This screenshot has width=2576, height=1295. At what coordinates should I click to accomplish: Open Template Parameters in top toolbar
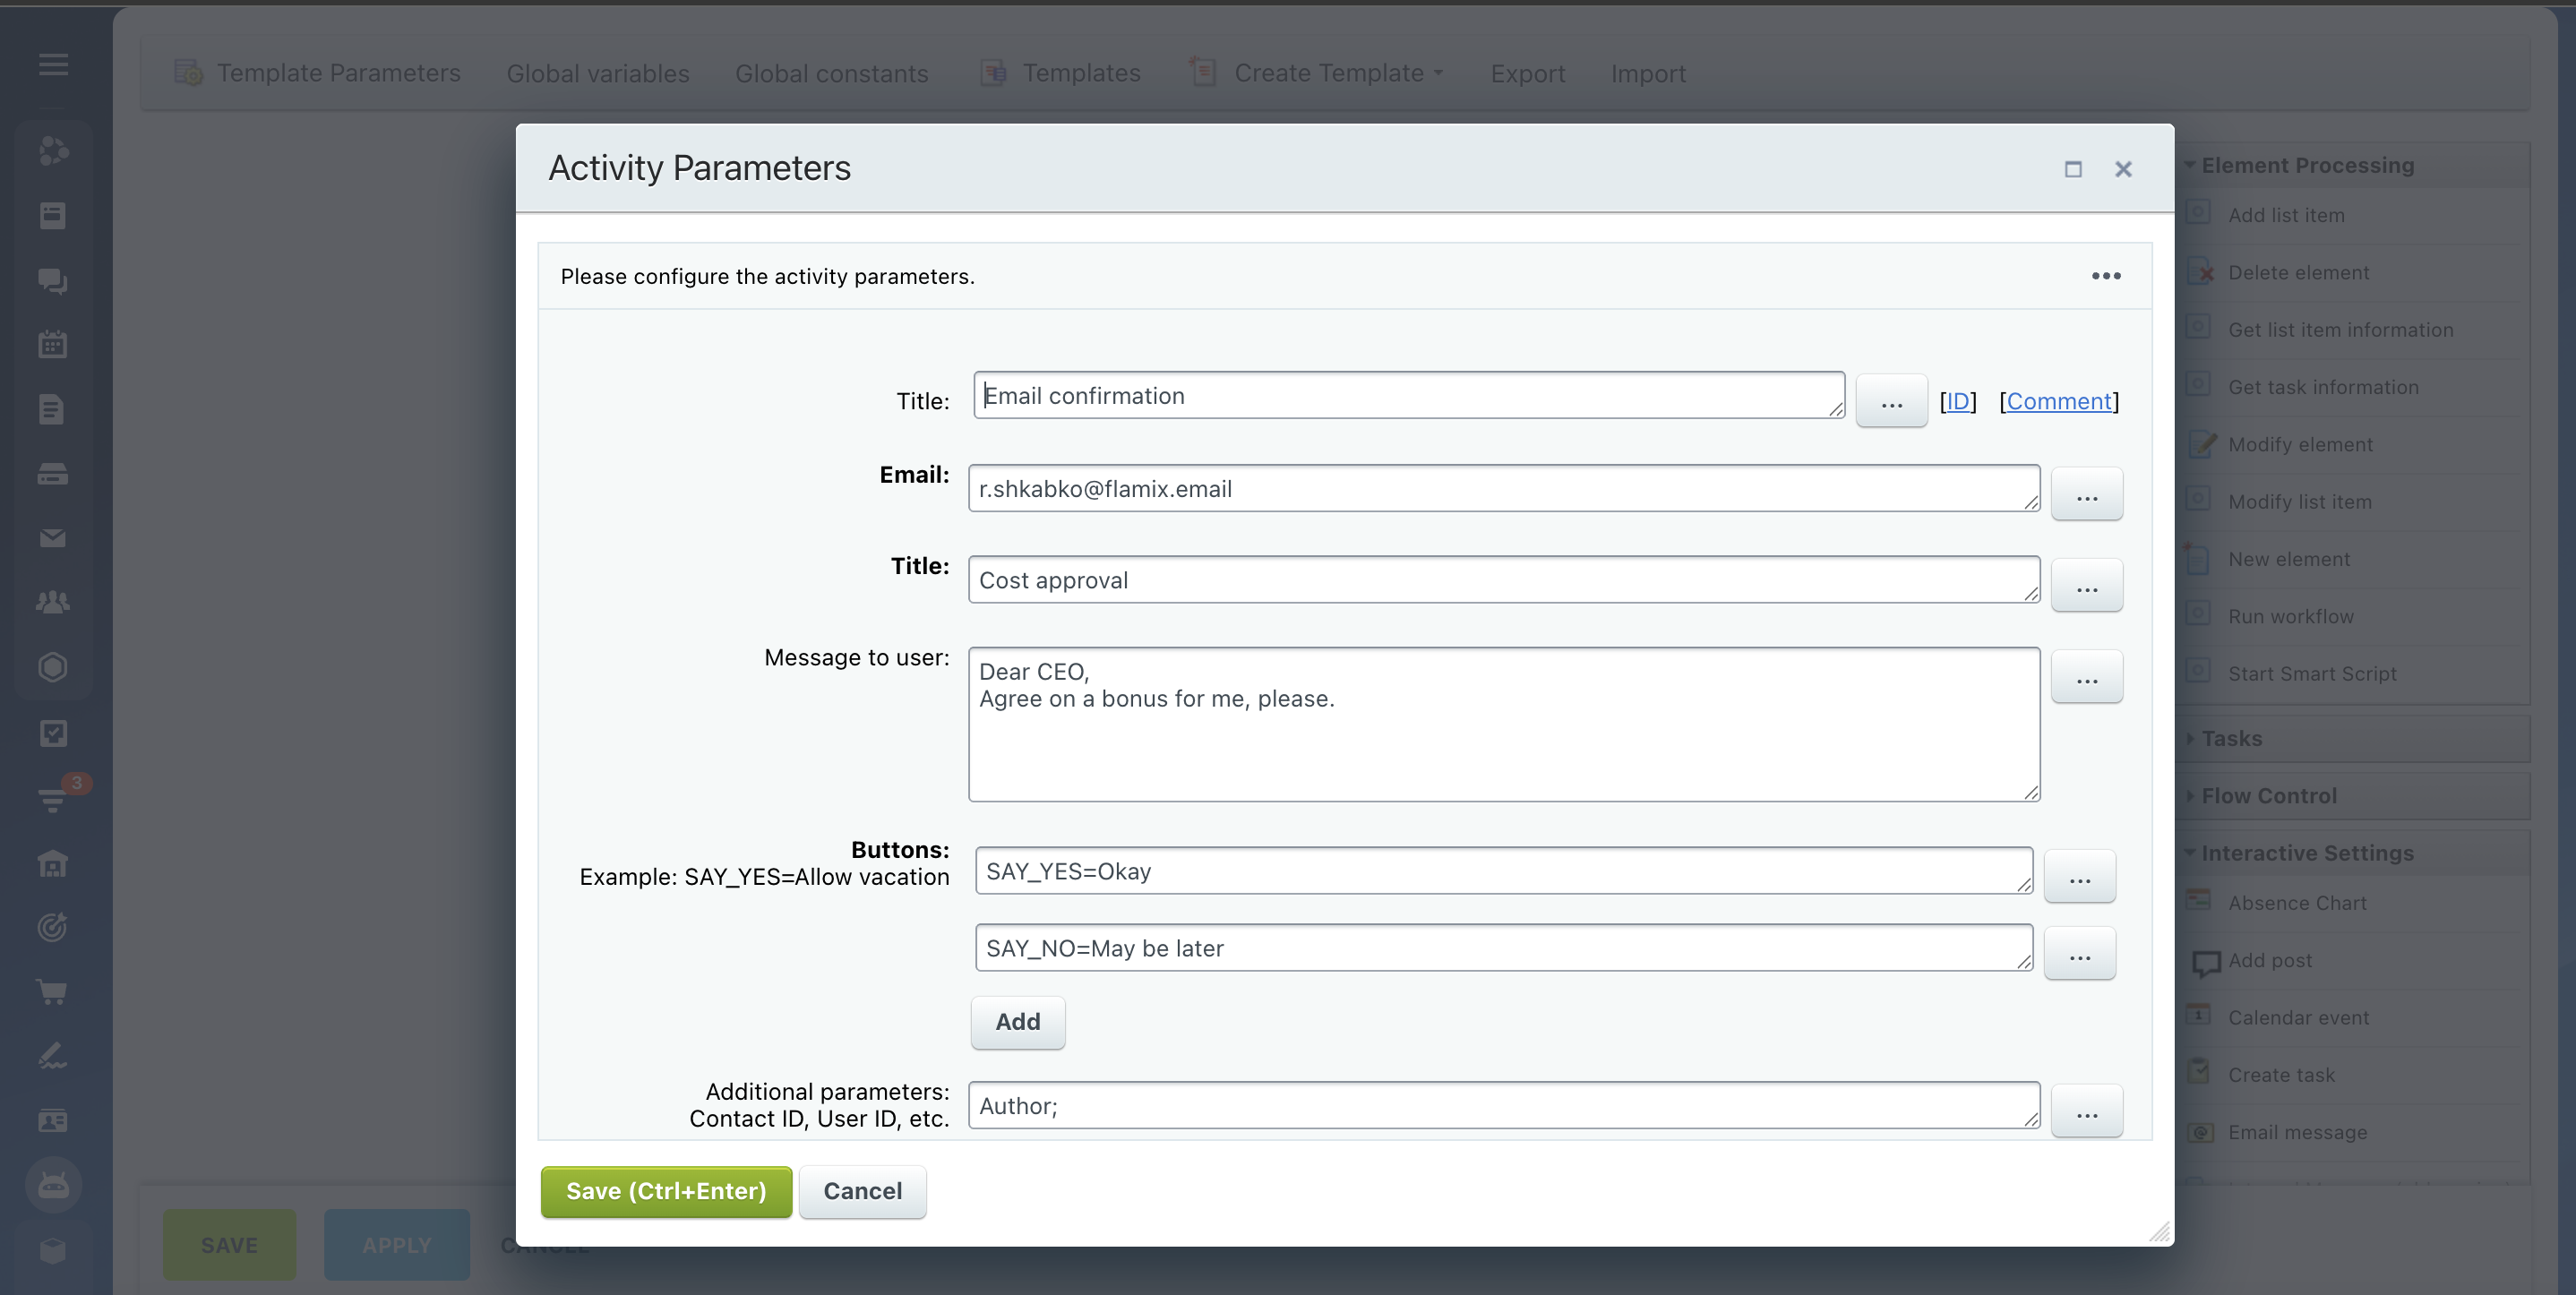(x=338, y=73)
